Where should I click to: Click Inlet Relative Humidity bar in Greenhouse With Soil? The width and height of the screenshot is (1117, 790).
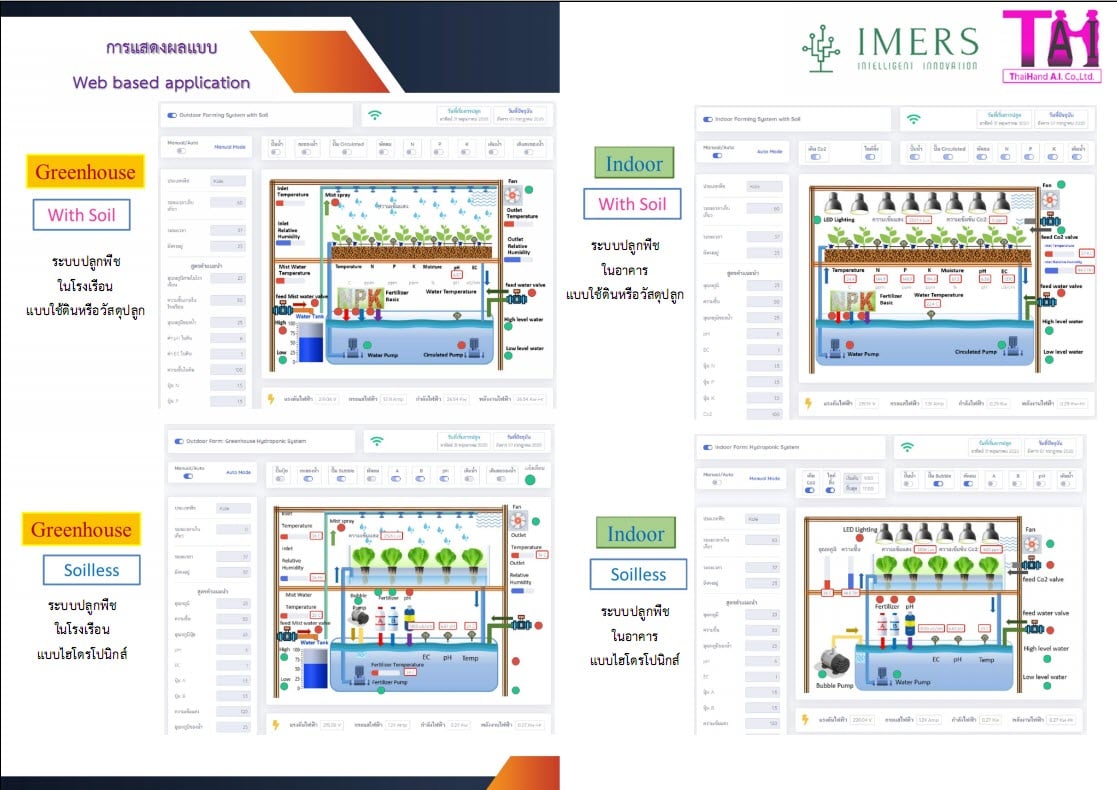291,243
